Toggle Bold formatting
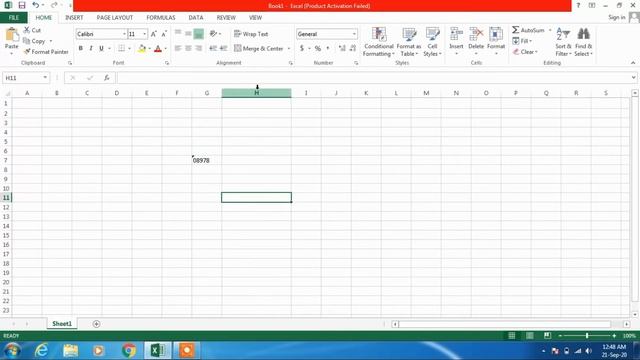 [x=80, y=48]
